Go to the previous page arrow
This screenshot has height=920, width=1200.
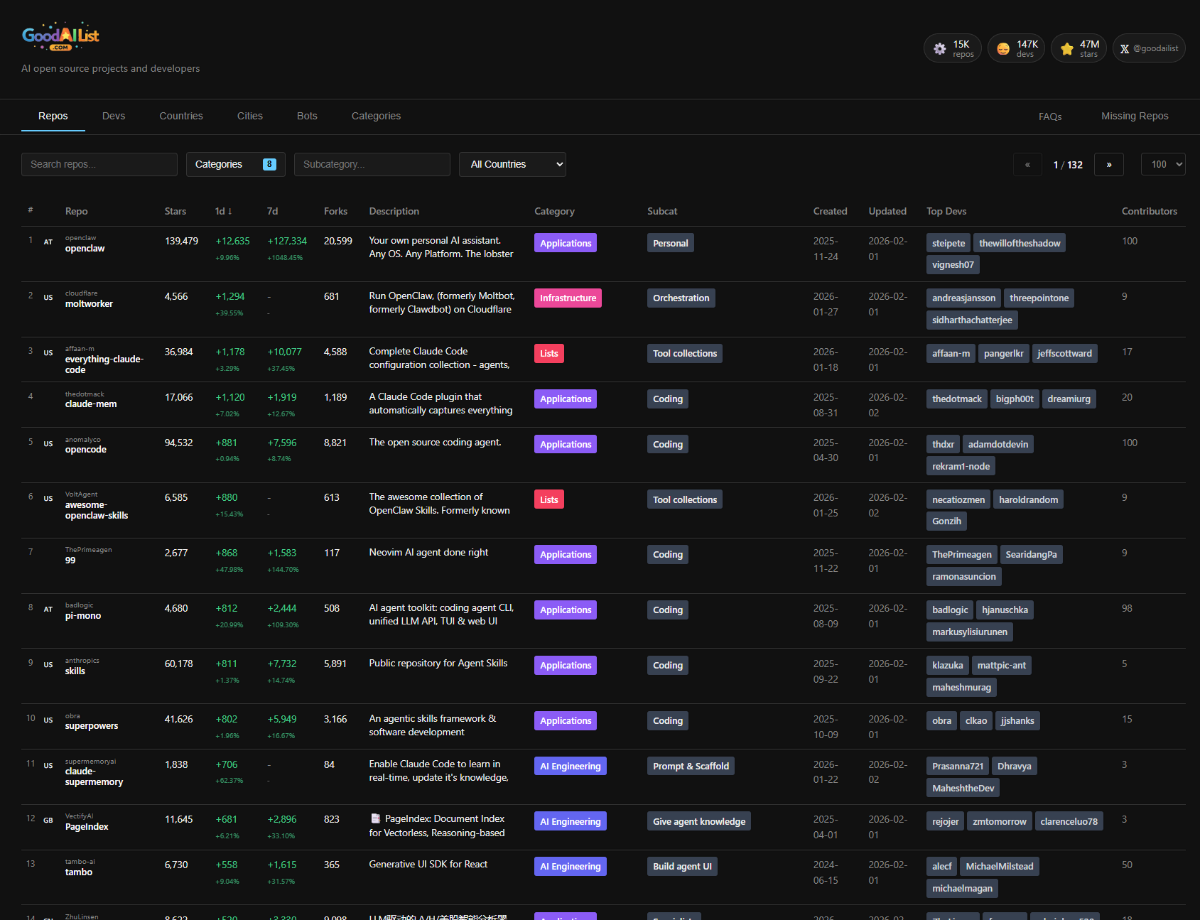click(x=1027, y=165)
